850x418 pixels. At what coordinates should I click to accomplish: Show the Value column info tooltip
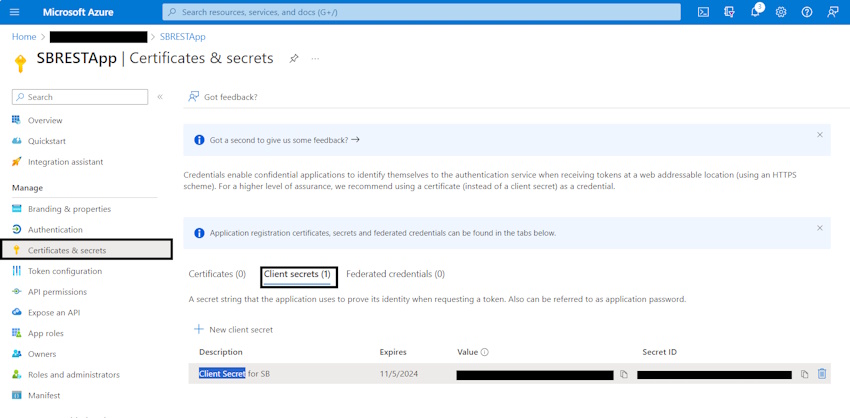click(x=485, y=352)
